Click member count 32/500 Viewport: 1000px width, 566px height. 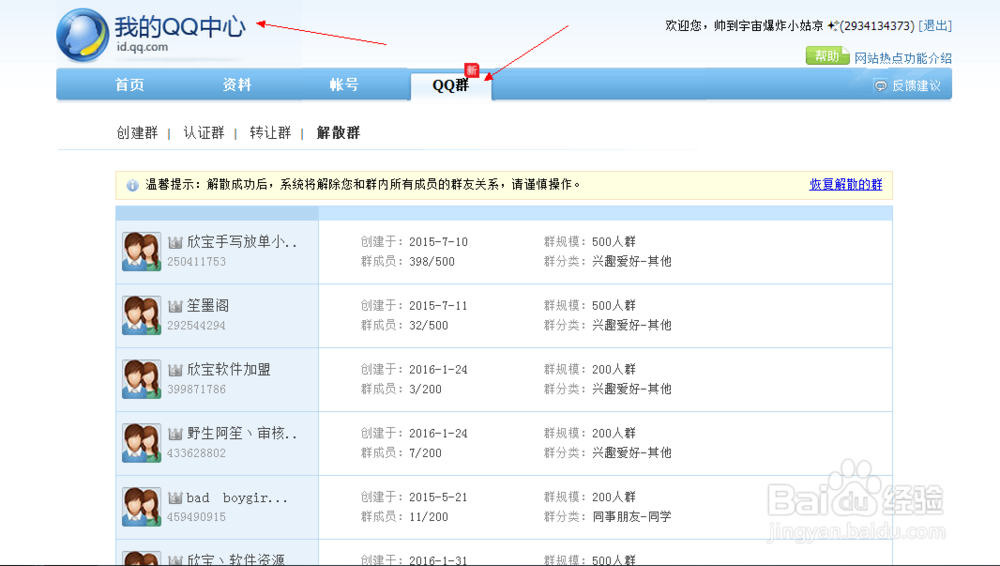tap(429, 325)
